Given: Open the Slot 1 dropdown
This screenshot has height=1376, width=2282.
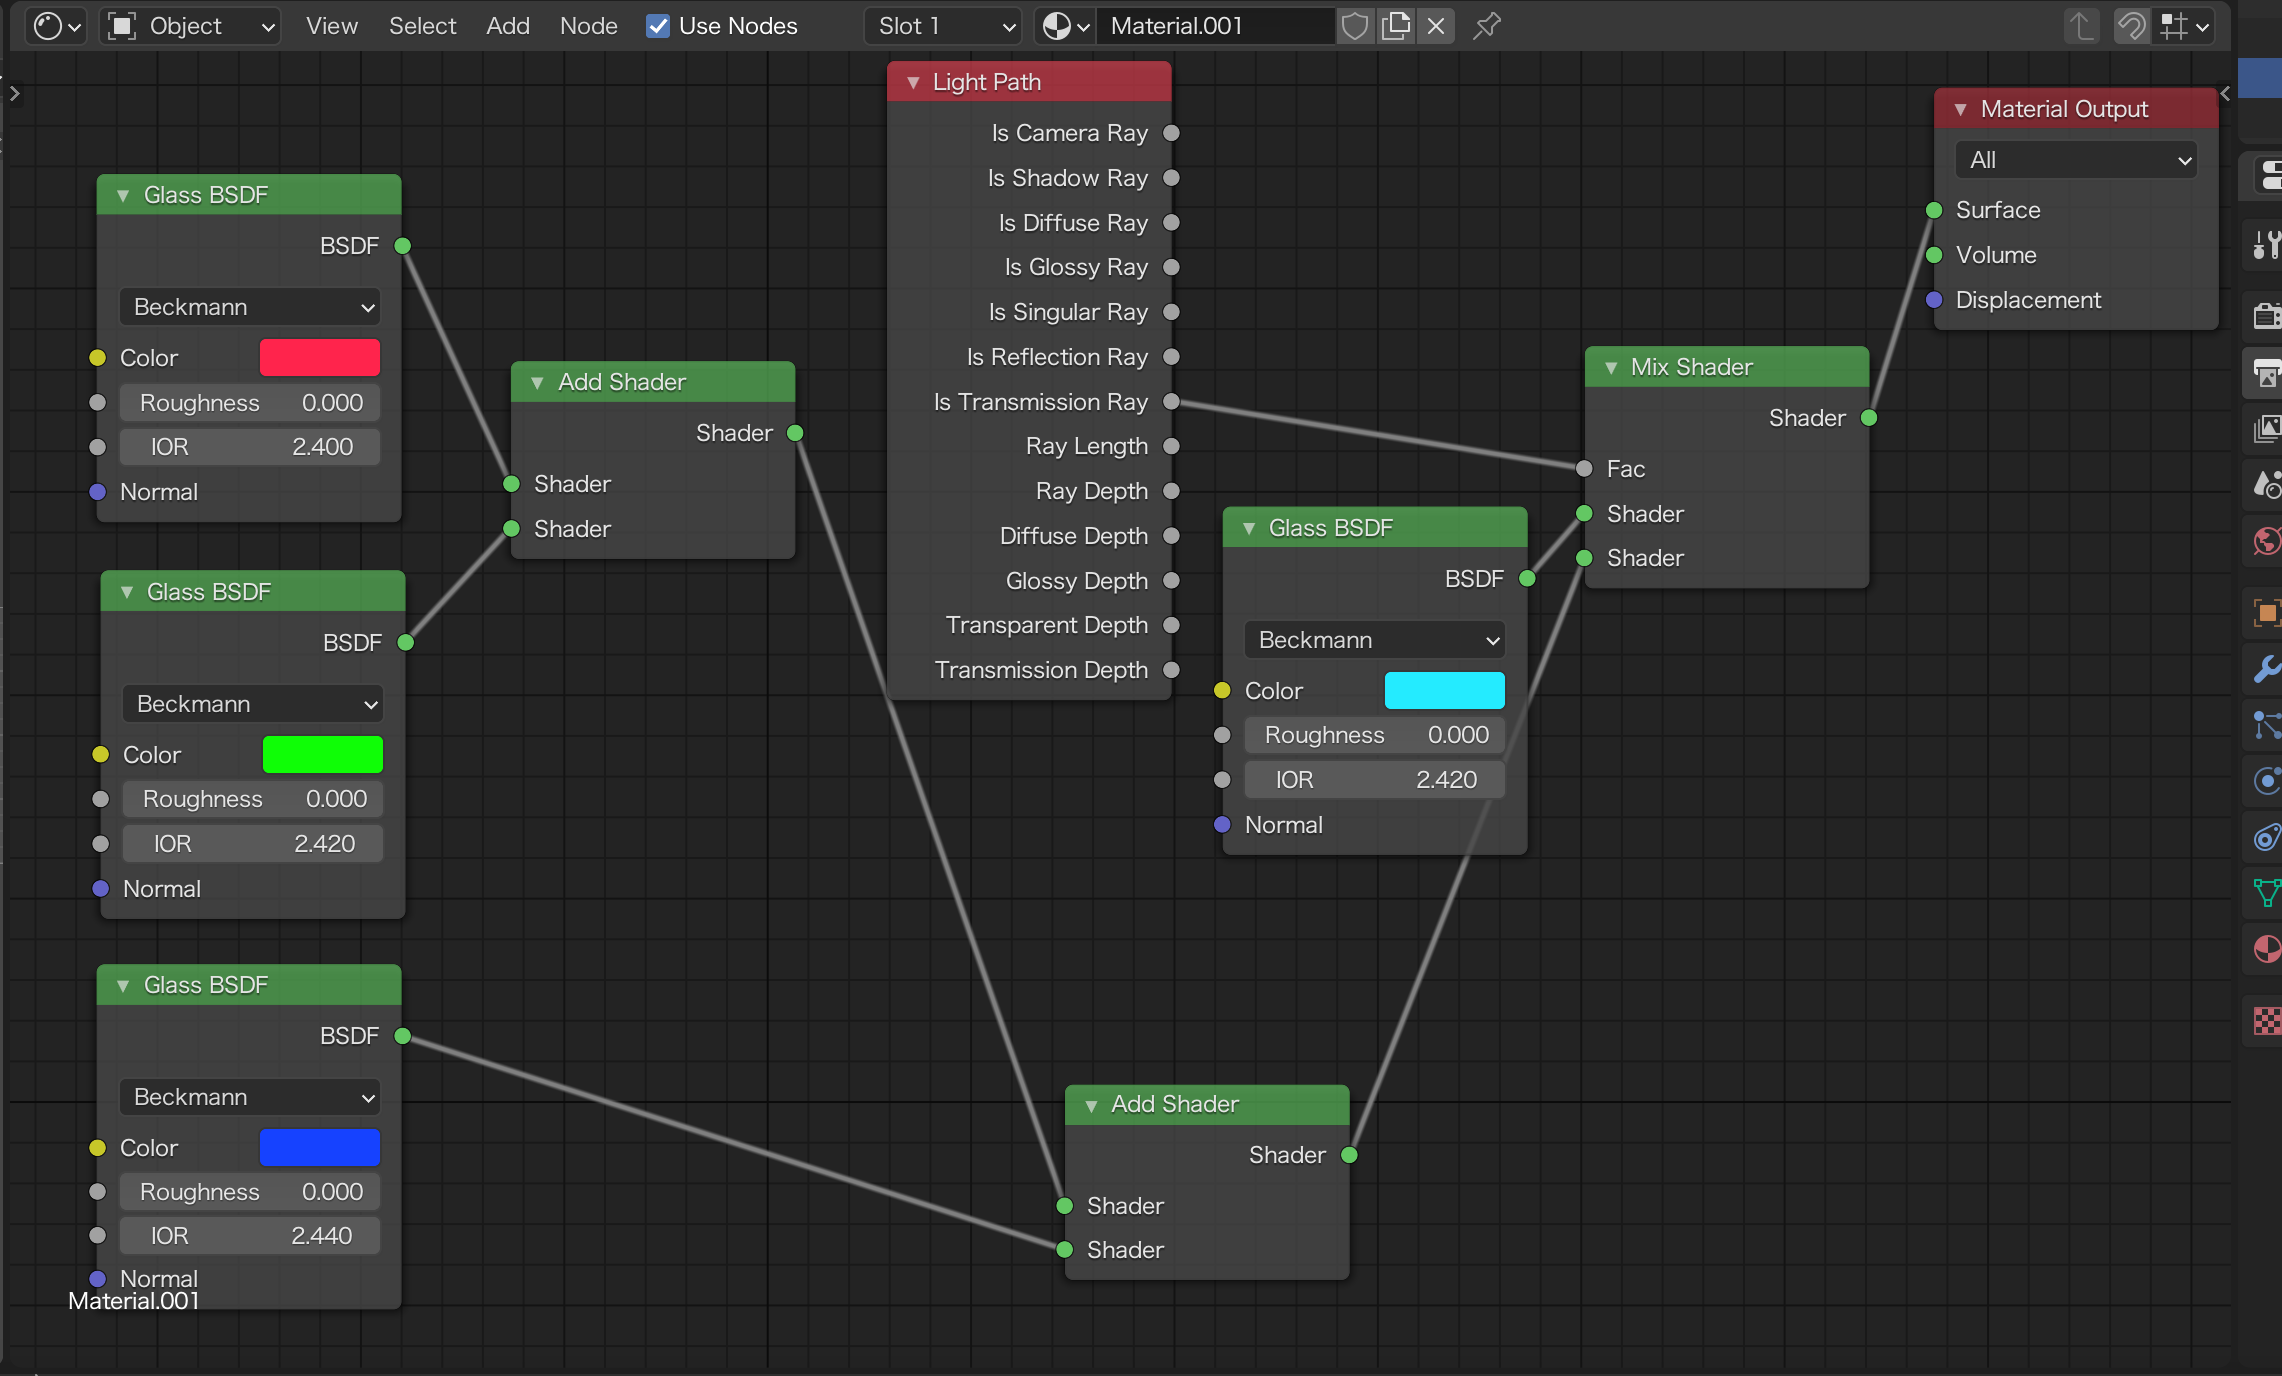Looking at the screenshot, I should (943, 26).
